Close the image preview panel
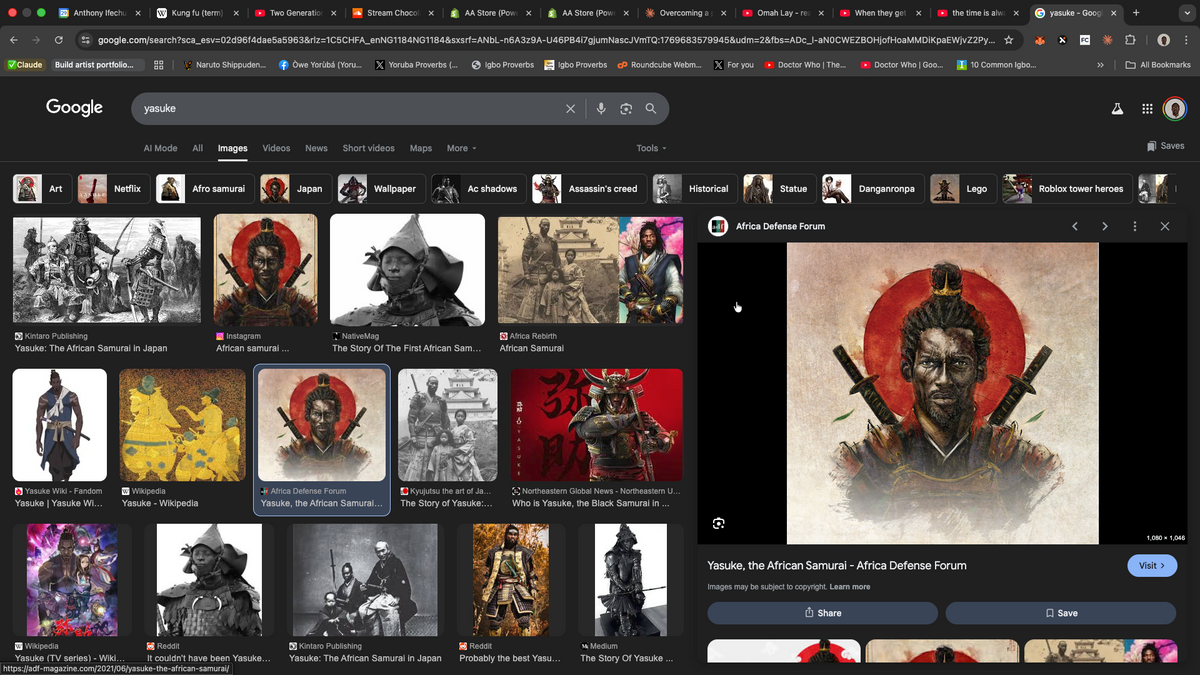The image size is (1200, 675). [x=1165, y=226]
